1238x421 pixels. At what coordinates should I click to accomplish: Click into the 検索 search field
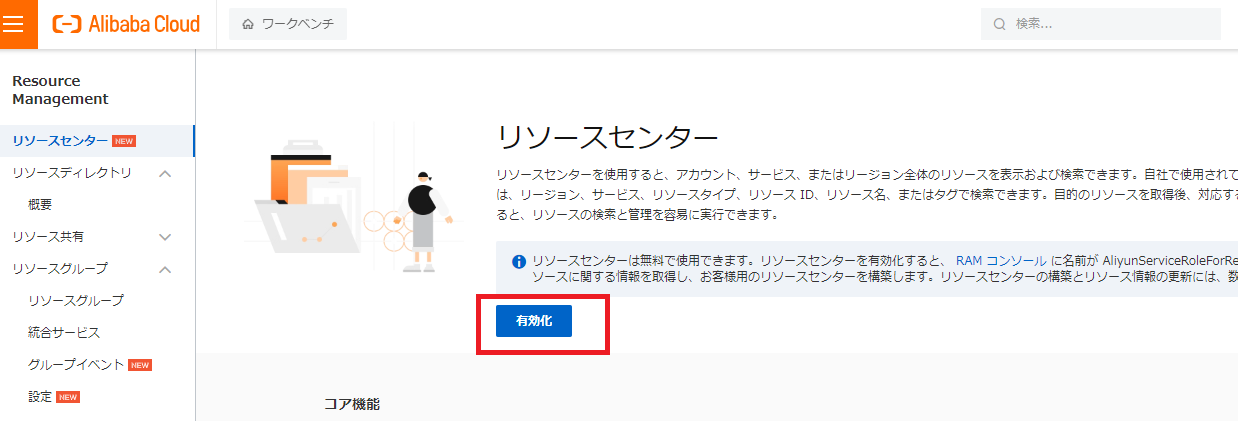[x=1100, y=24]
